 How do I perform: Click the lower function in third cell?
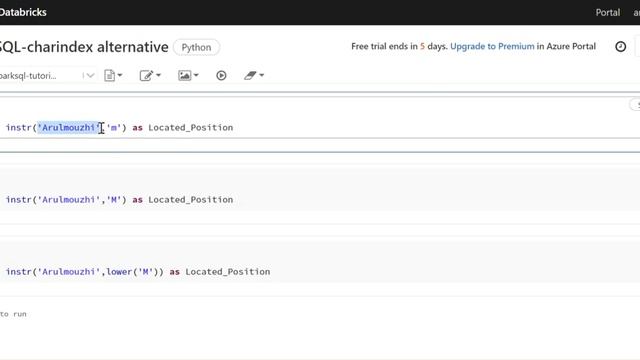pos(119,272)
